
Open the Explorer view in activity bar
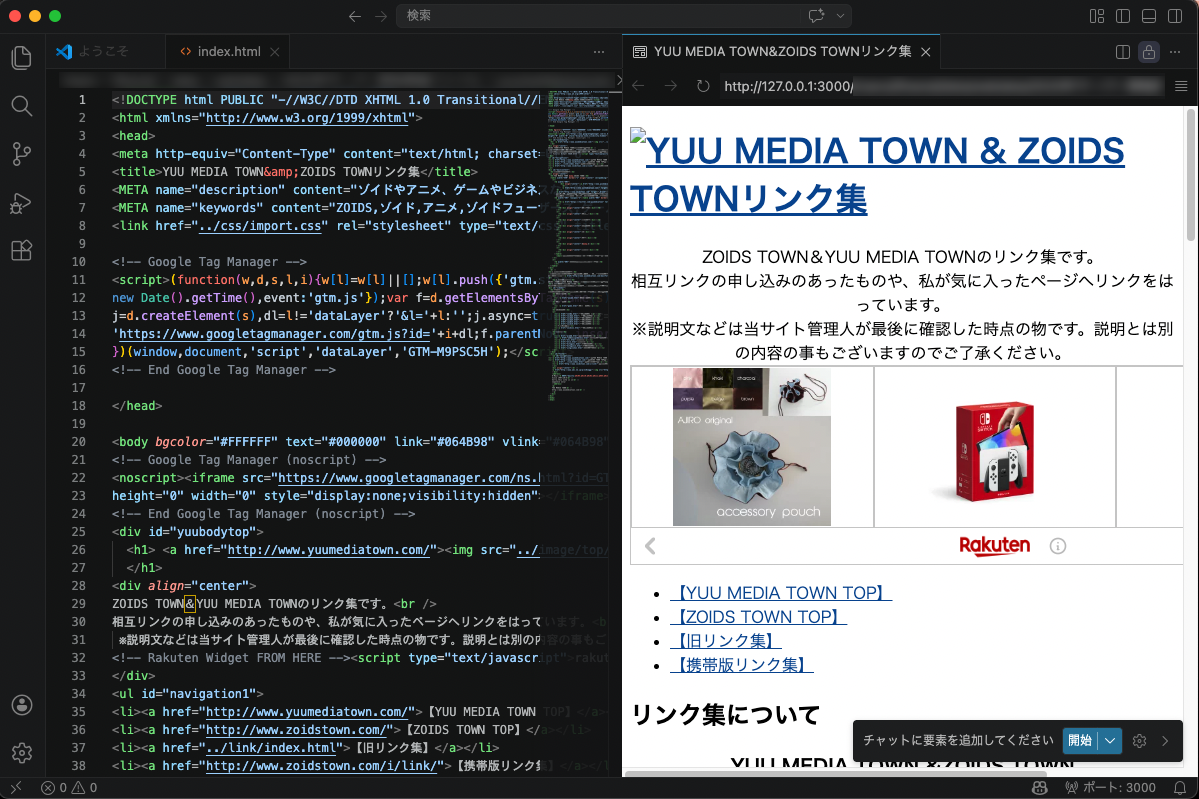tap(21, 57)
